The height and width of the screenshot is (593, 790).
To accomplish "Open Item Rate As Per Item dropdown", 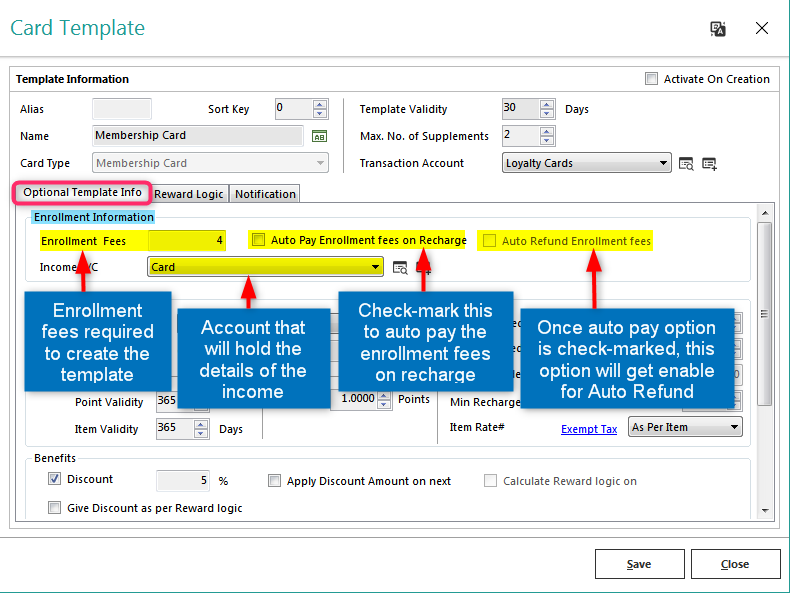I will tap(685, 427).
